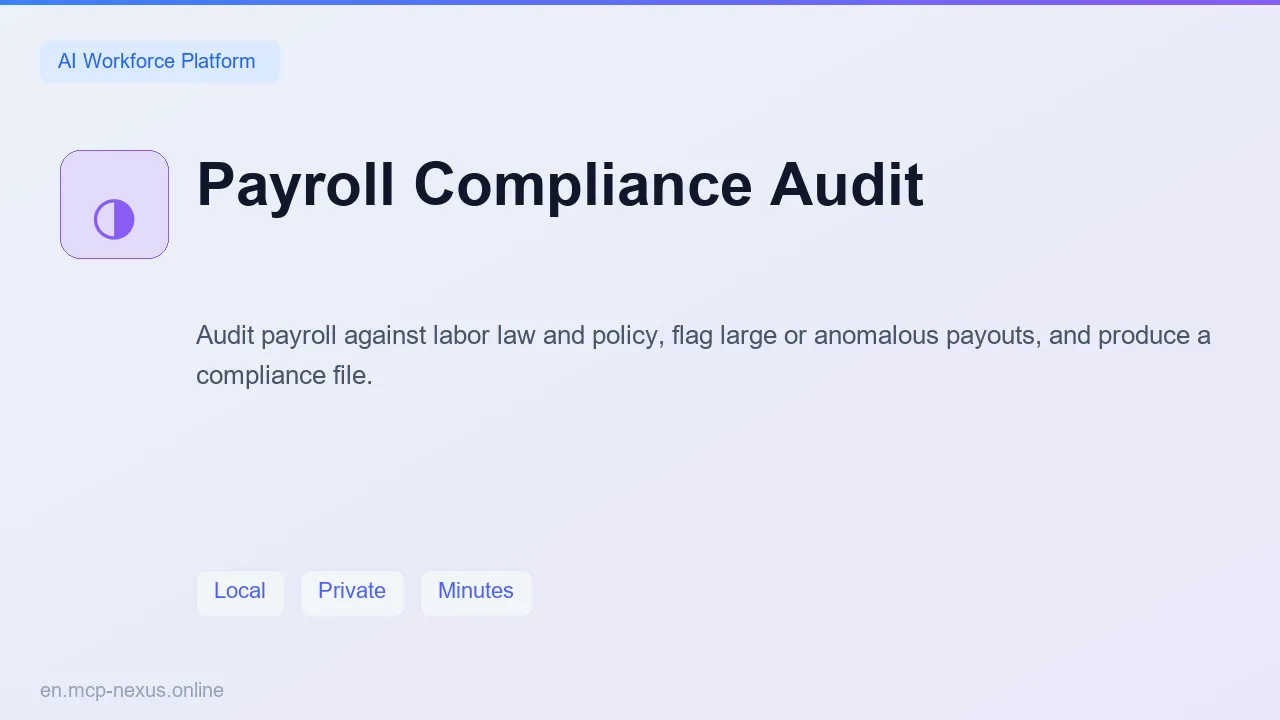Select the Minutes tag

coord(476,592)
